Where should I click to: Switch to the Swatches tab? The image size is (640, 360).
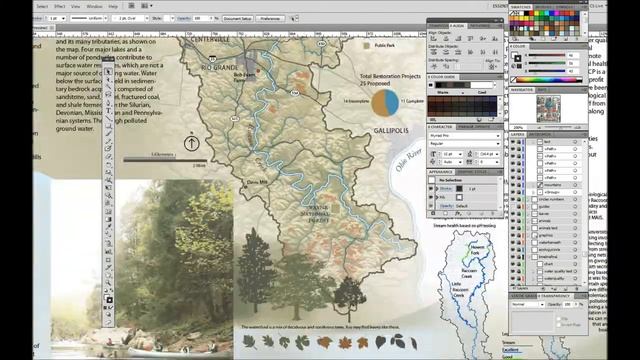[521, 7]
